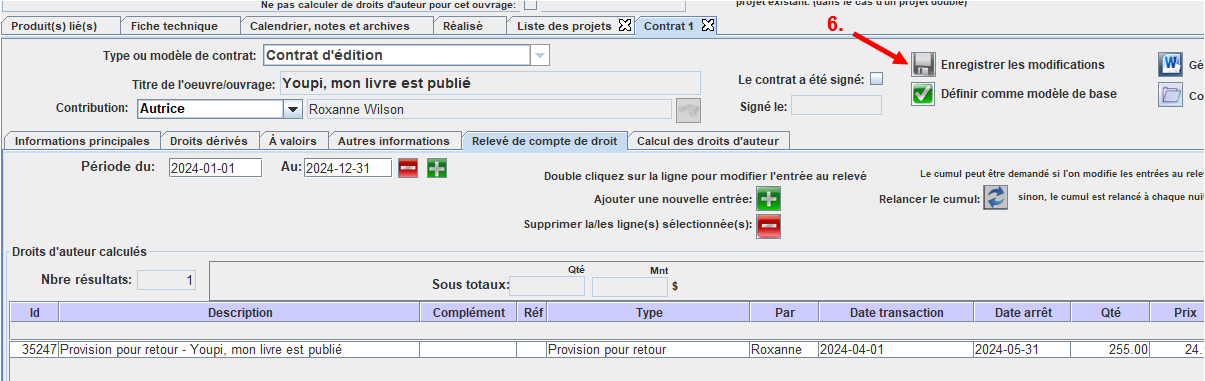The image size is (1205, 381).
Task: Sort by the Description column header
Action: coord(240,313)
